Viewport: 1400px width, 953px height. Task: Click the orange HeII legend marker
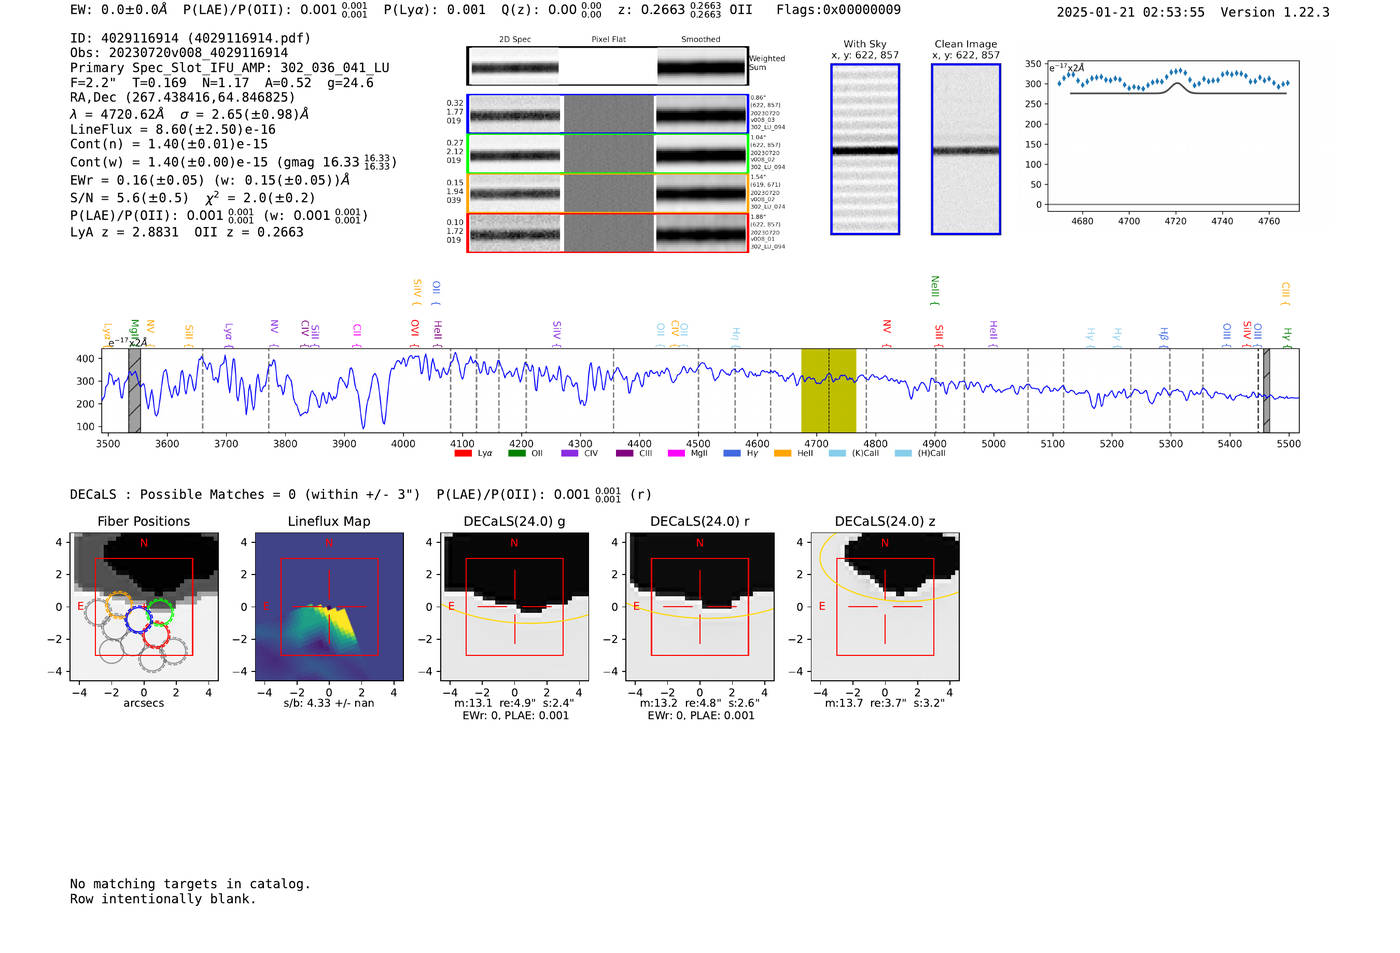tap(782, 453)
